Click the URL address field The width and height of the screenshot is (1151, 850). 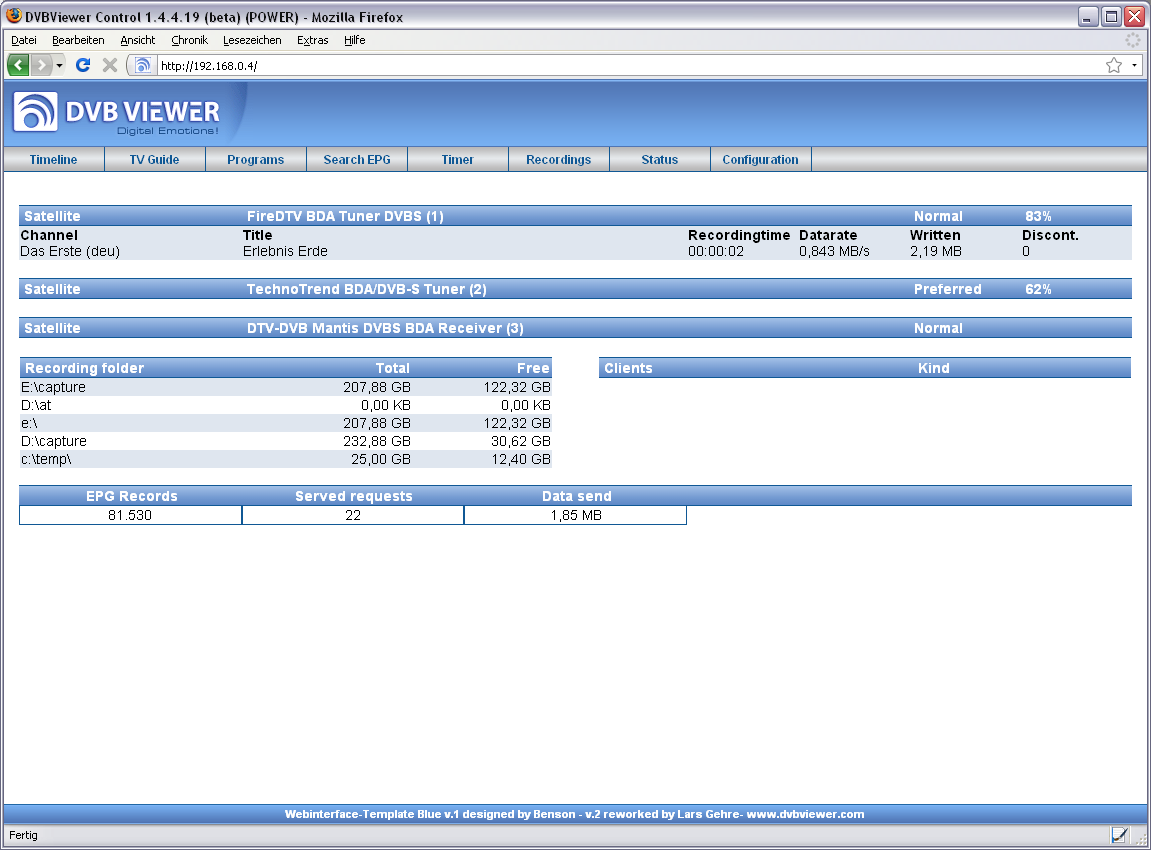coord(620,65)
